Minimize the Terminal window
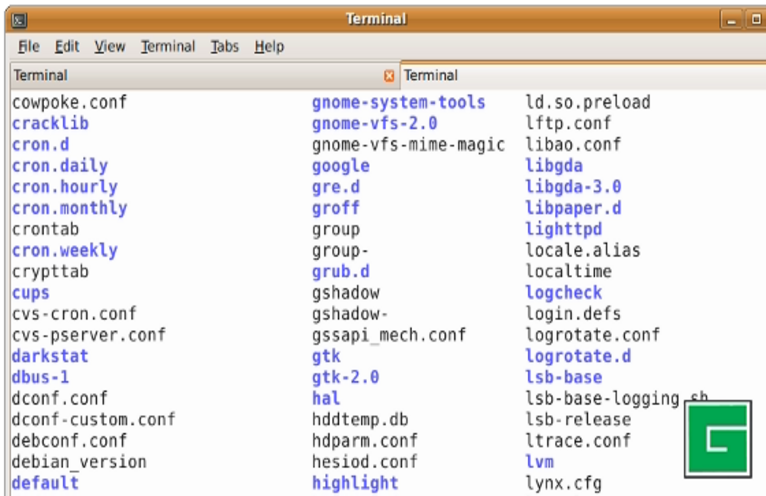Viewport: 766px width, 496px height. 733,20
